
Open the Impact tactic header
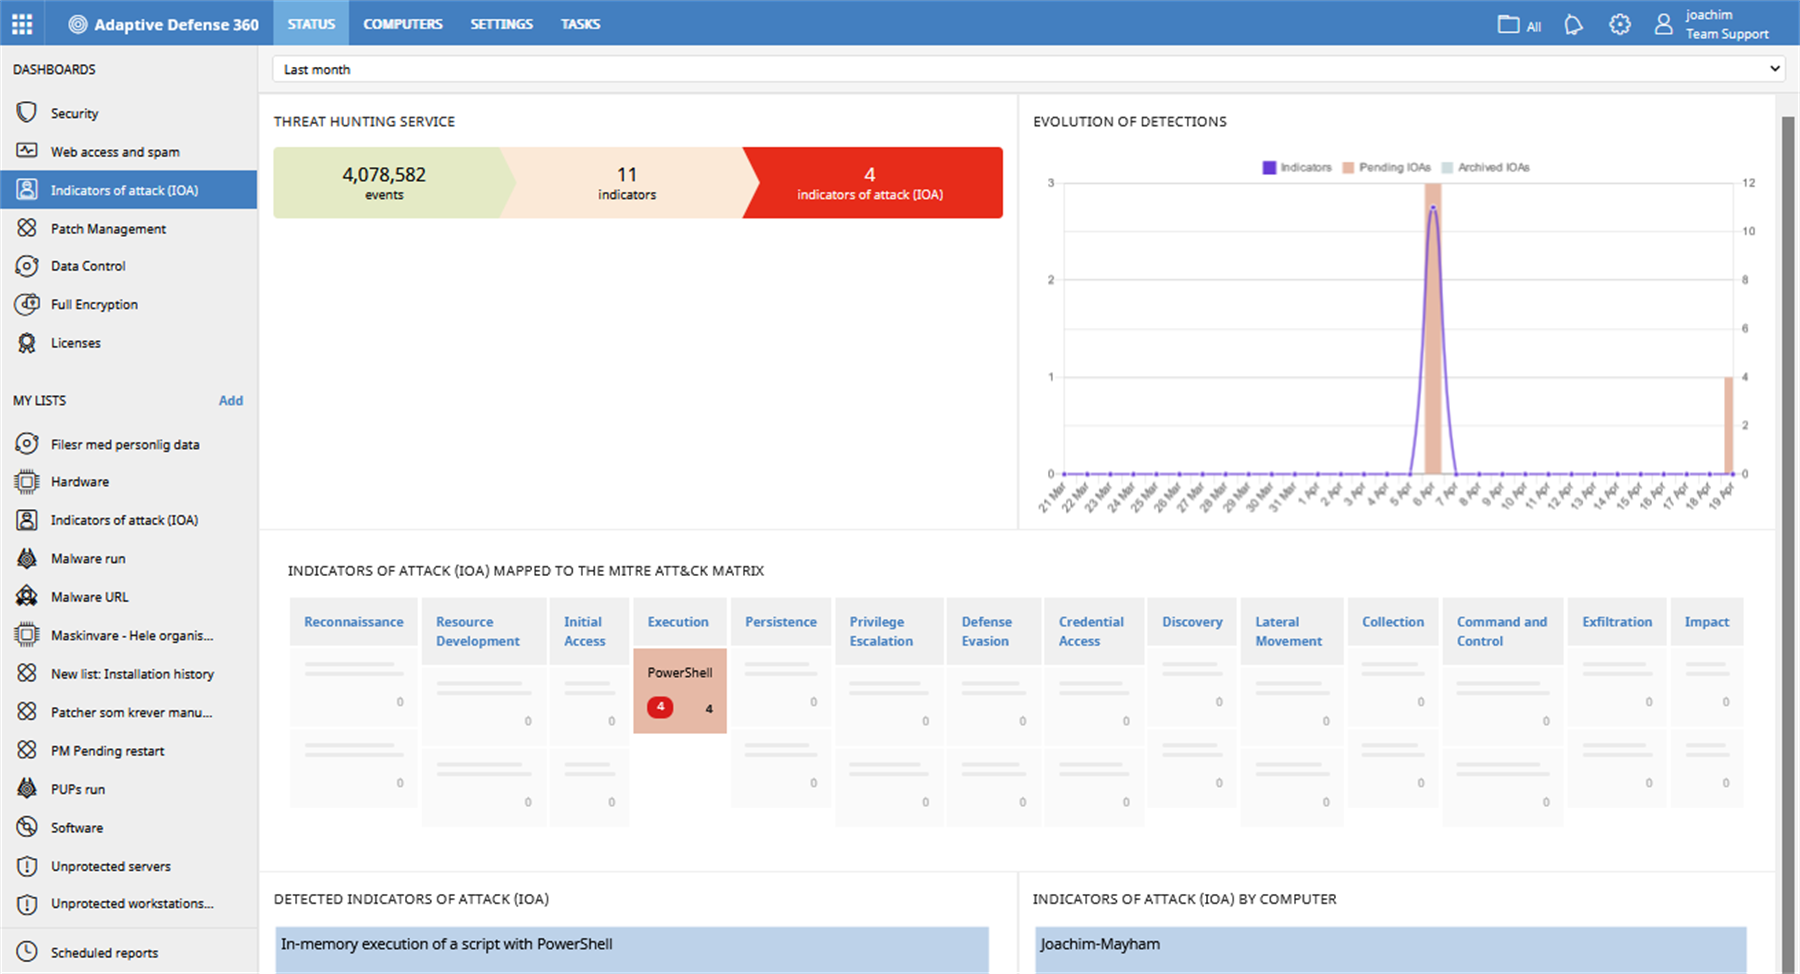coord(1707,622)
